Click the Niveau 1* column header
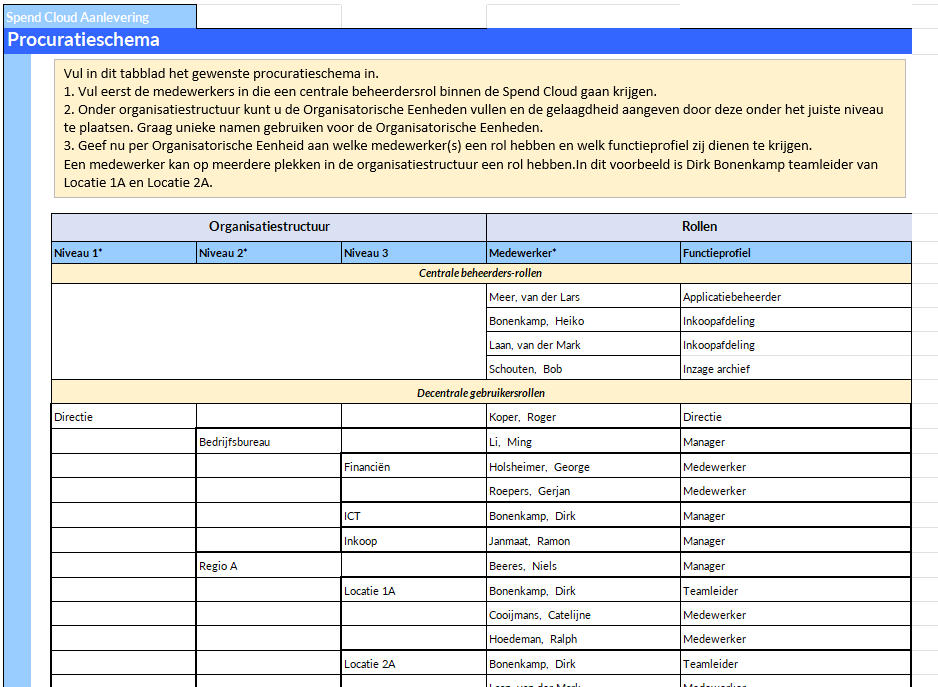 [123, 253]
